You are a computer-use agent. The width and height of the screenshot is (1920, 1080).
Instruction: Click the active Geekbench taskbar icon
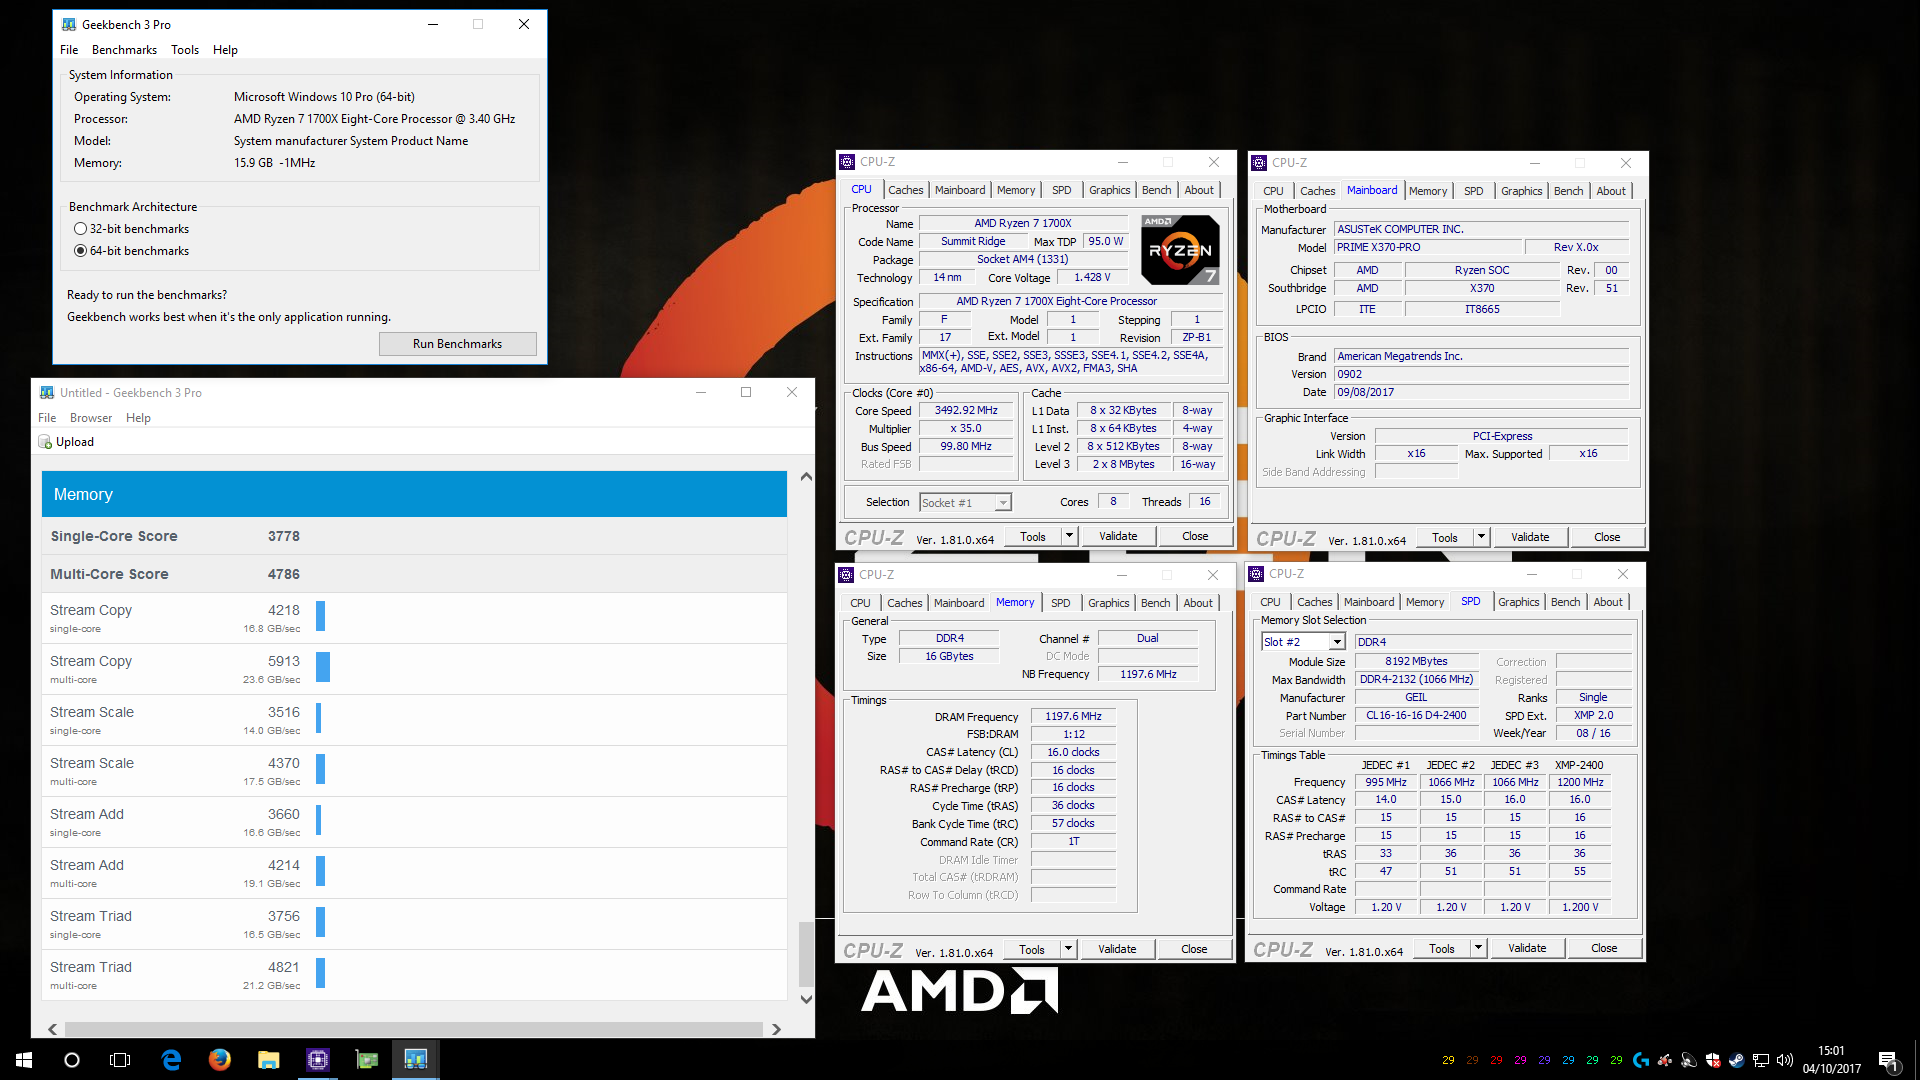[416, 1060]
